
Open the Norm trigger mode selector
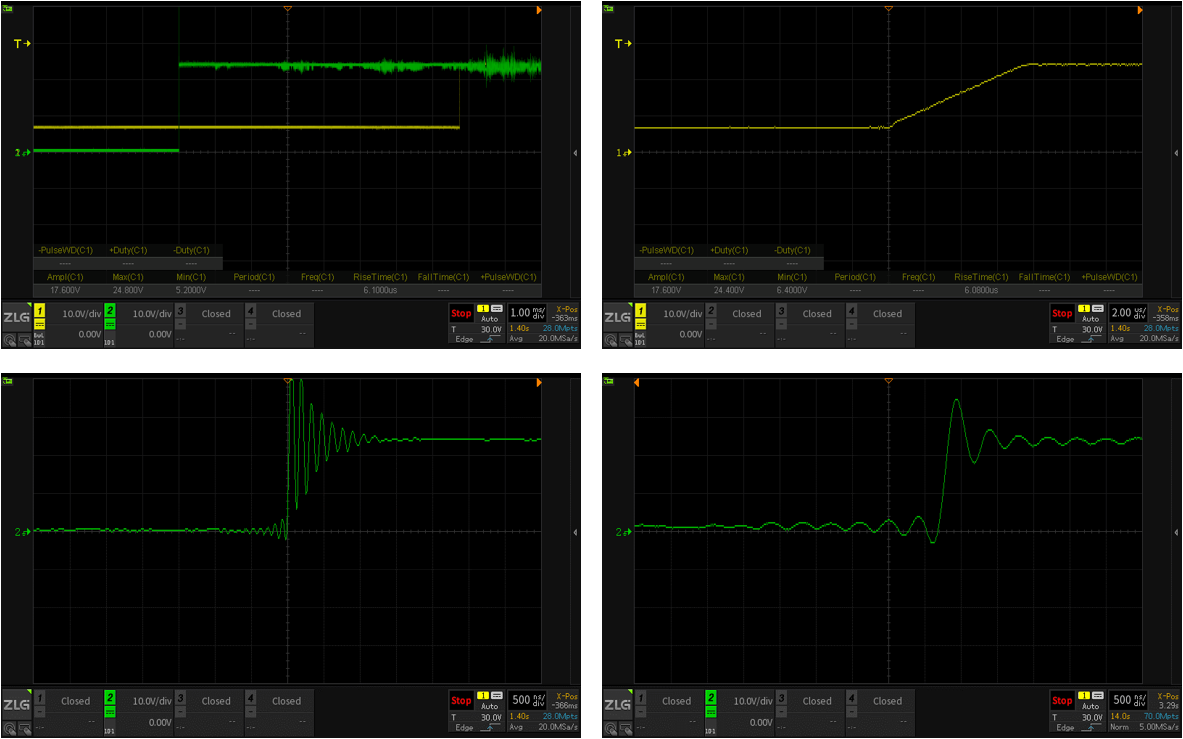click(1089, 727)
